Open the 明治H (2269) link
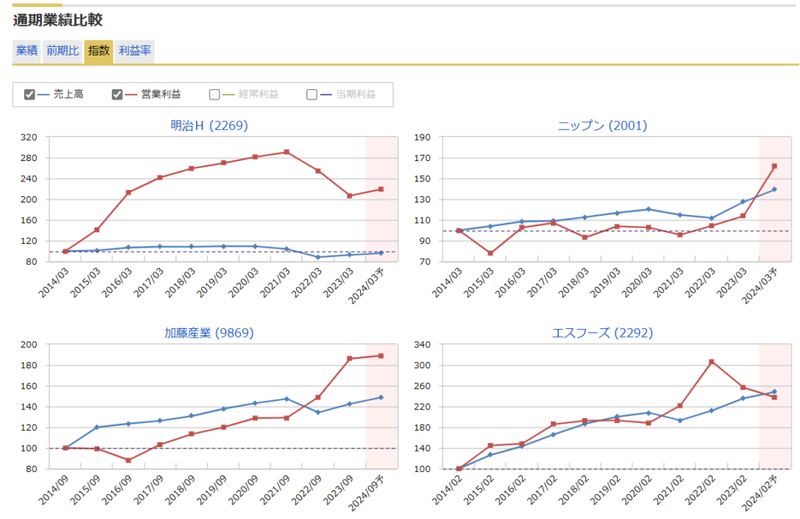Screen dimensions: 800x519 [x=209, y=126]
